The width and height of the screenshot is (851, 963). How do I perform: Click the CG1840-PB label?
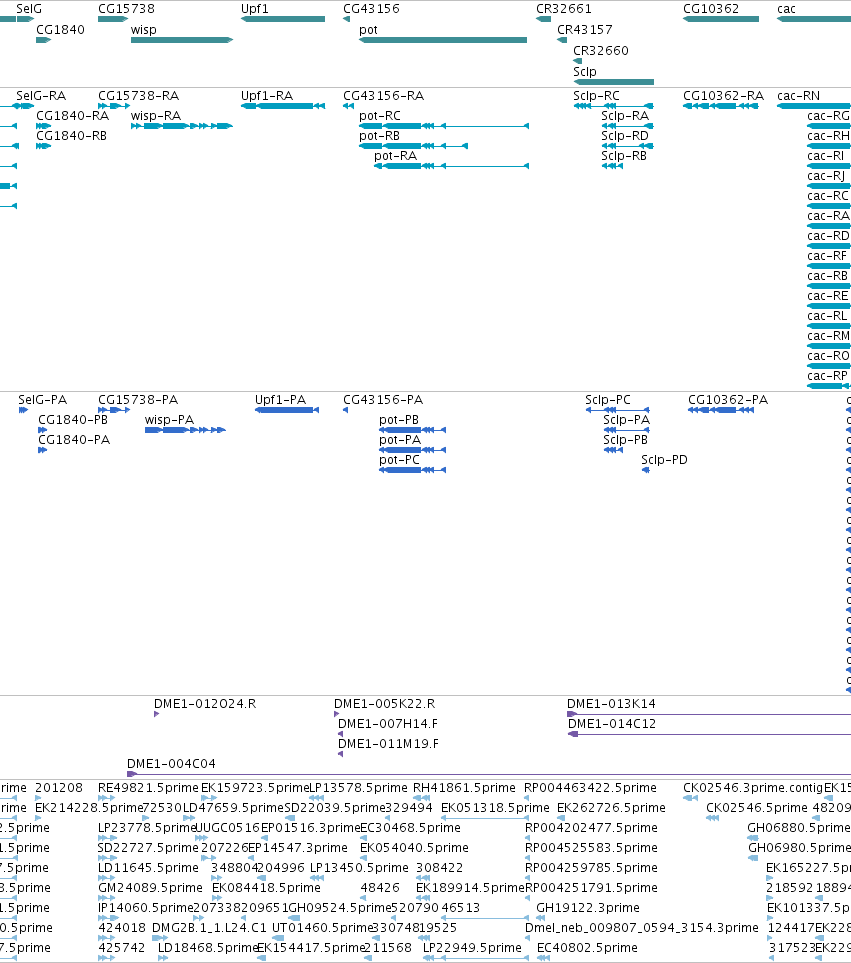coord(73,419)
